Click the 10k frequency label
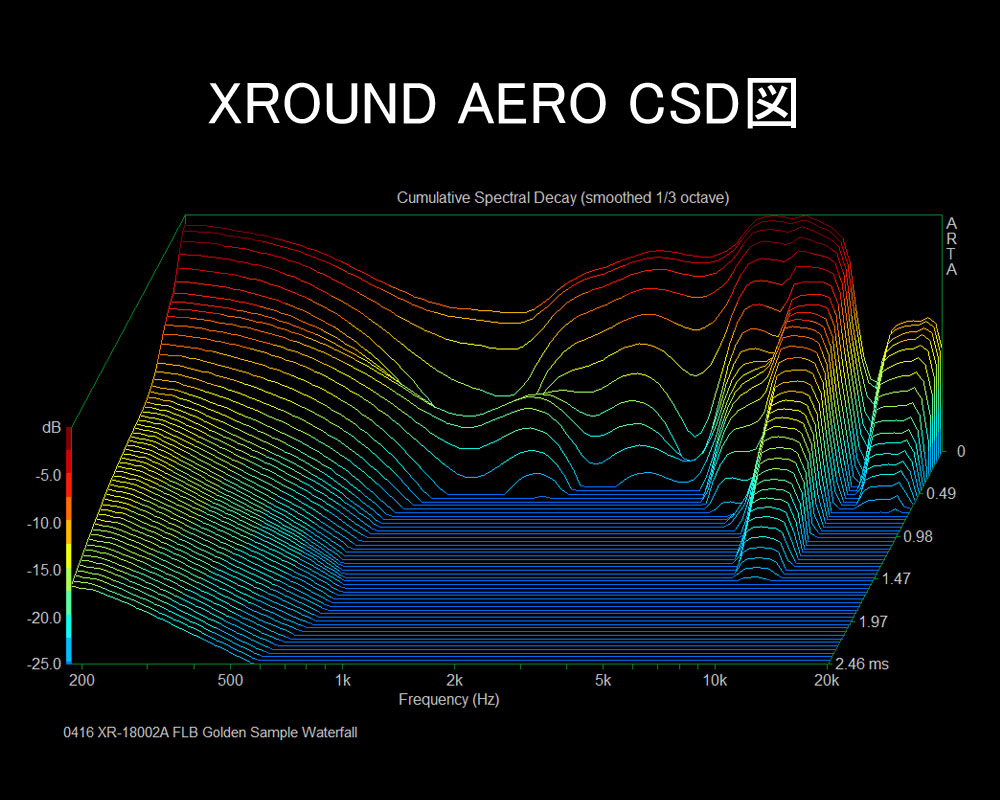This screenshot has height=800, width=1000. click(x=715, y=680)
